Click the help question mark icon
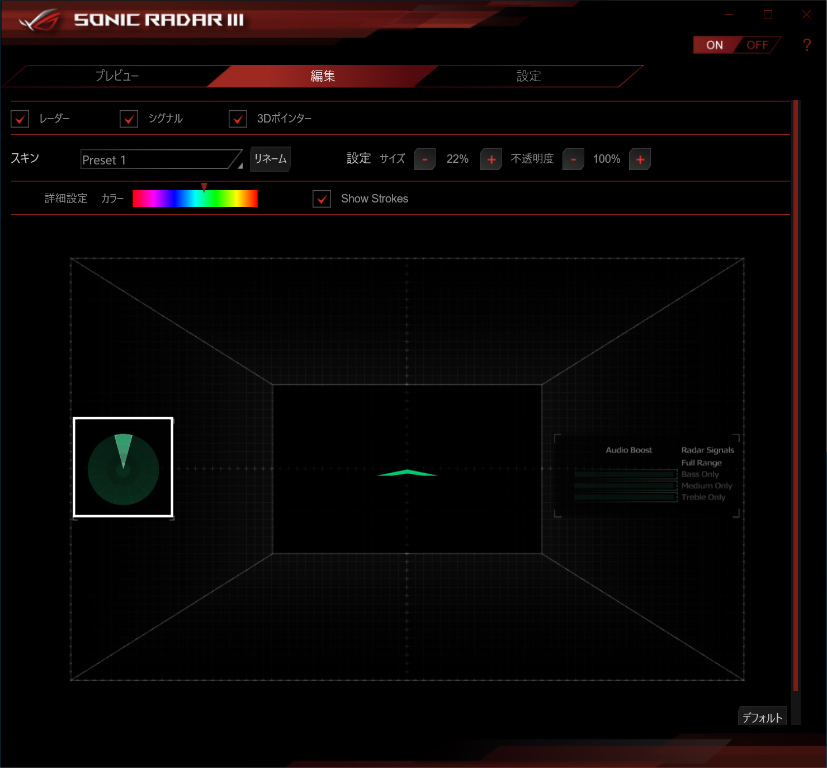This screenshot has height=768, width=827. (x=806, y=45)
